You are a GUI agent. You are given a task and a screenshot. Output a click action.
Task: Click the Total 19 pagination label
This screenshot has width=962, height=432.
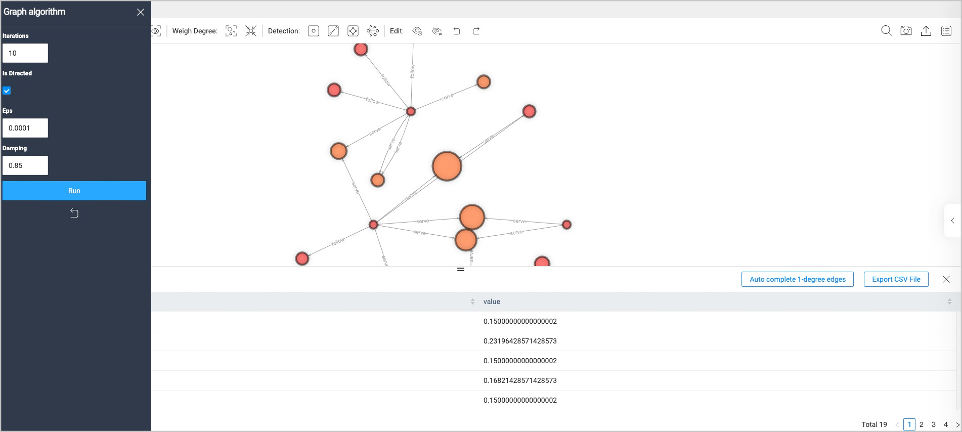tap(874, 424)
